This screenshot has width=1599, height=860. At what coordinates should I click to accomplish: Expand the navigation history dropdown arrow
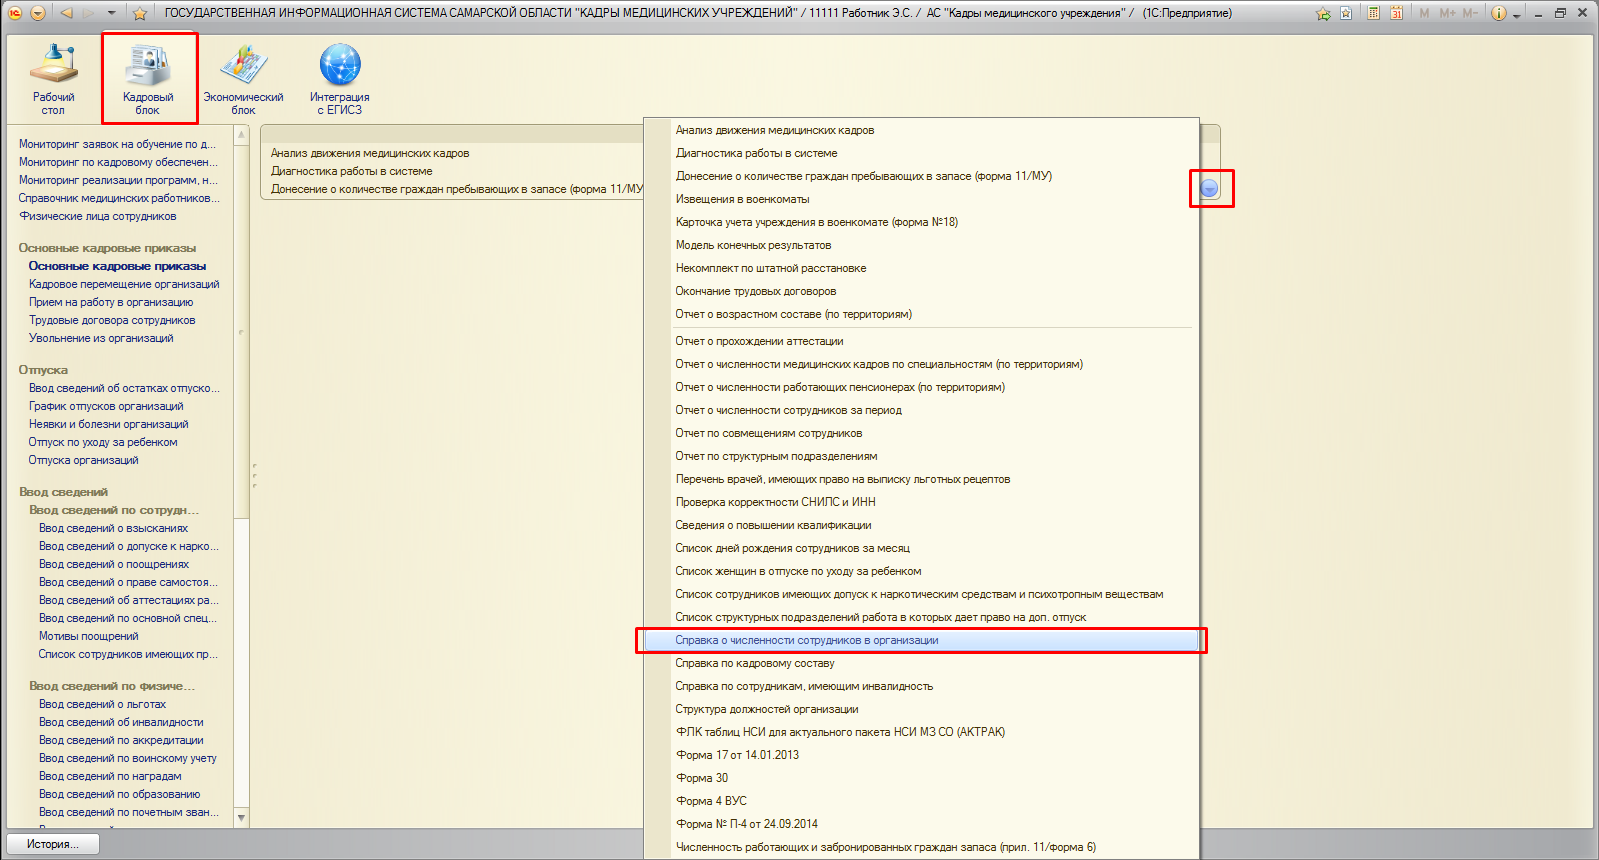[x=111, y=13]
